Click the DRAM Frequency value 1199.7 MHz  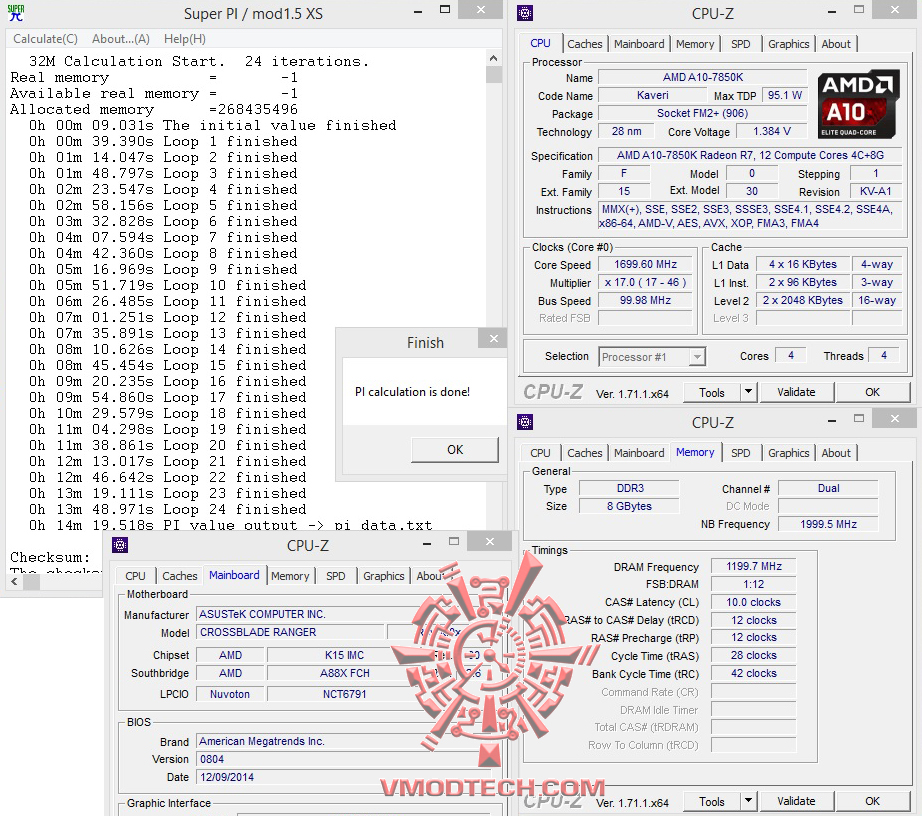tap(753, 566)
